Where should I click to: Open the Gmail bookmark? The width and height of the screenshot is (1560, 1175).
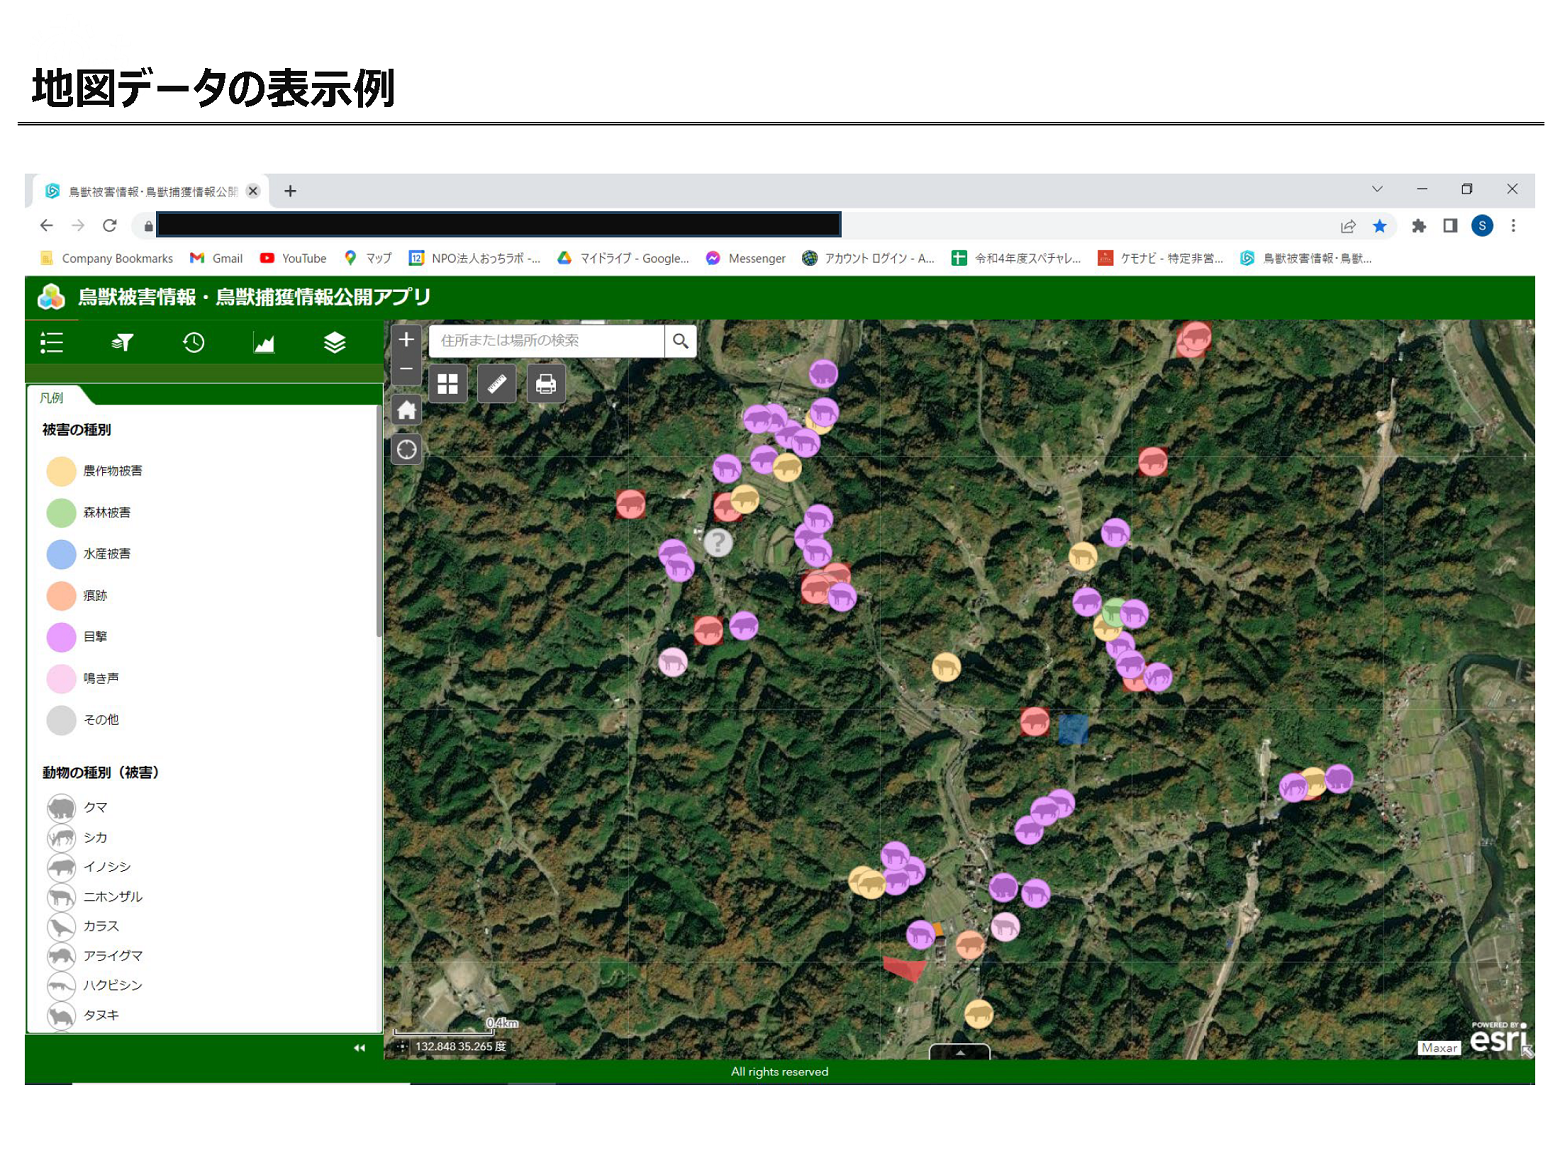[216, 258]
